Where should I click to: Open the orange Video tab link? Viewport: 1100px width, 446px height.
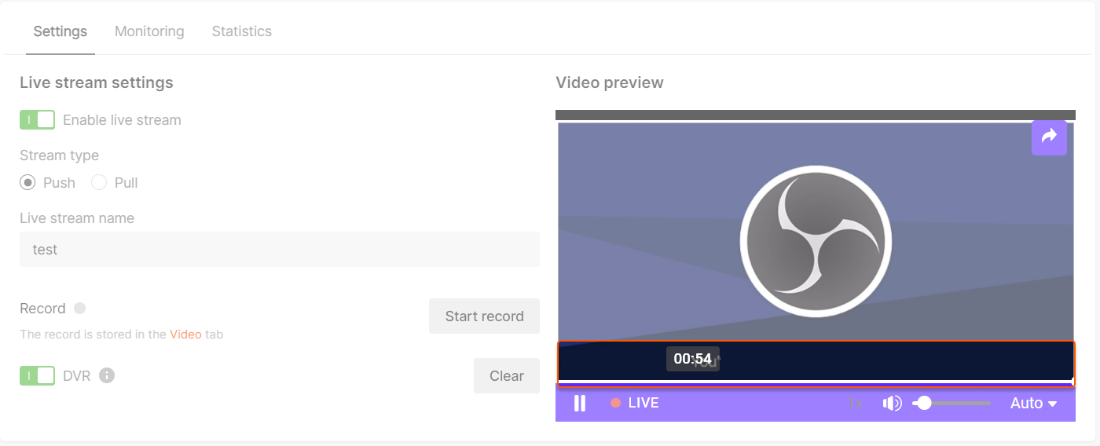click(185, 334)
